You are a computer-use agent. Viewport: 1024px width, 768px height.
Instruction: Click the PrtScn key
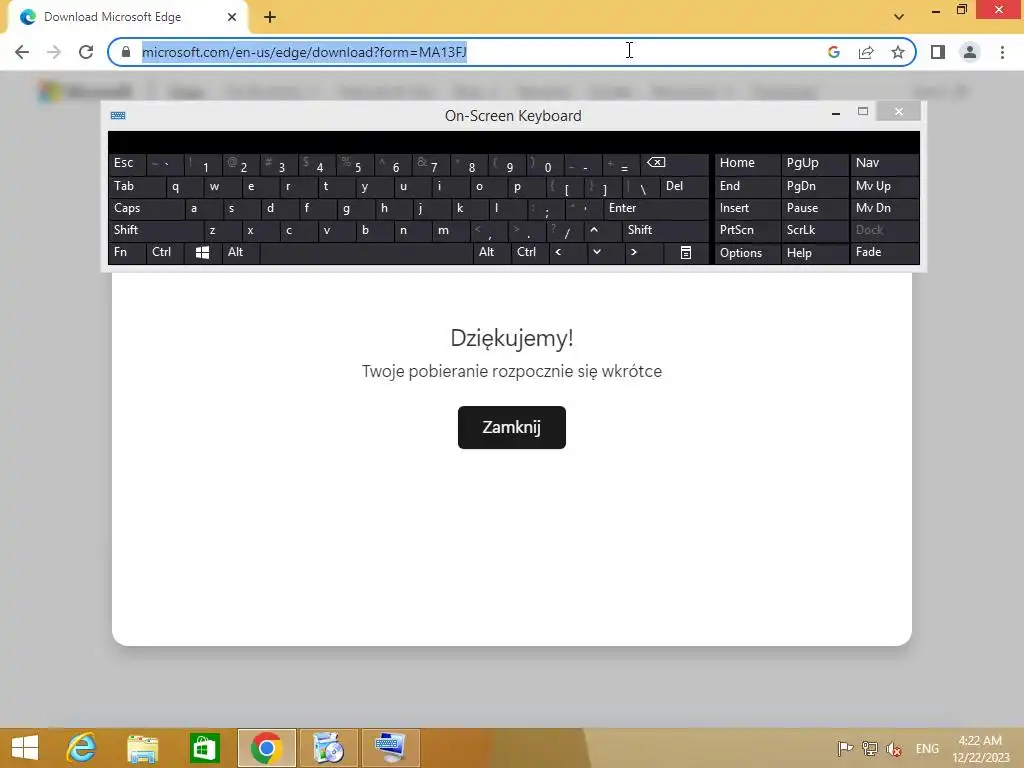[x=747, y=230]
